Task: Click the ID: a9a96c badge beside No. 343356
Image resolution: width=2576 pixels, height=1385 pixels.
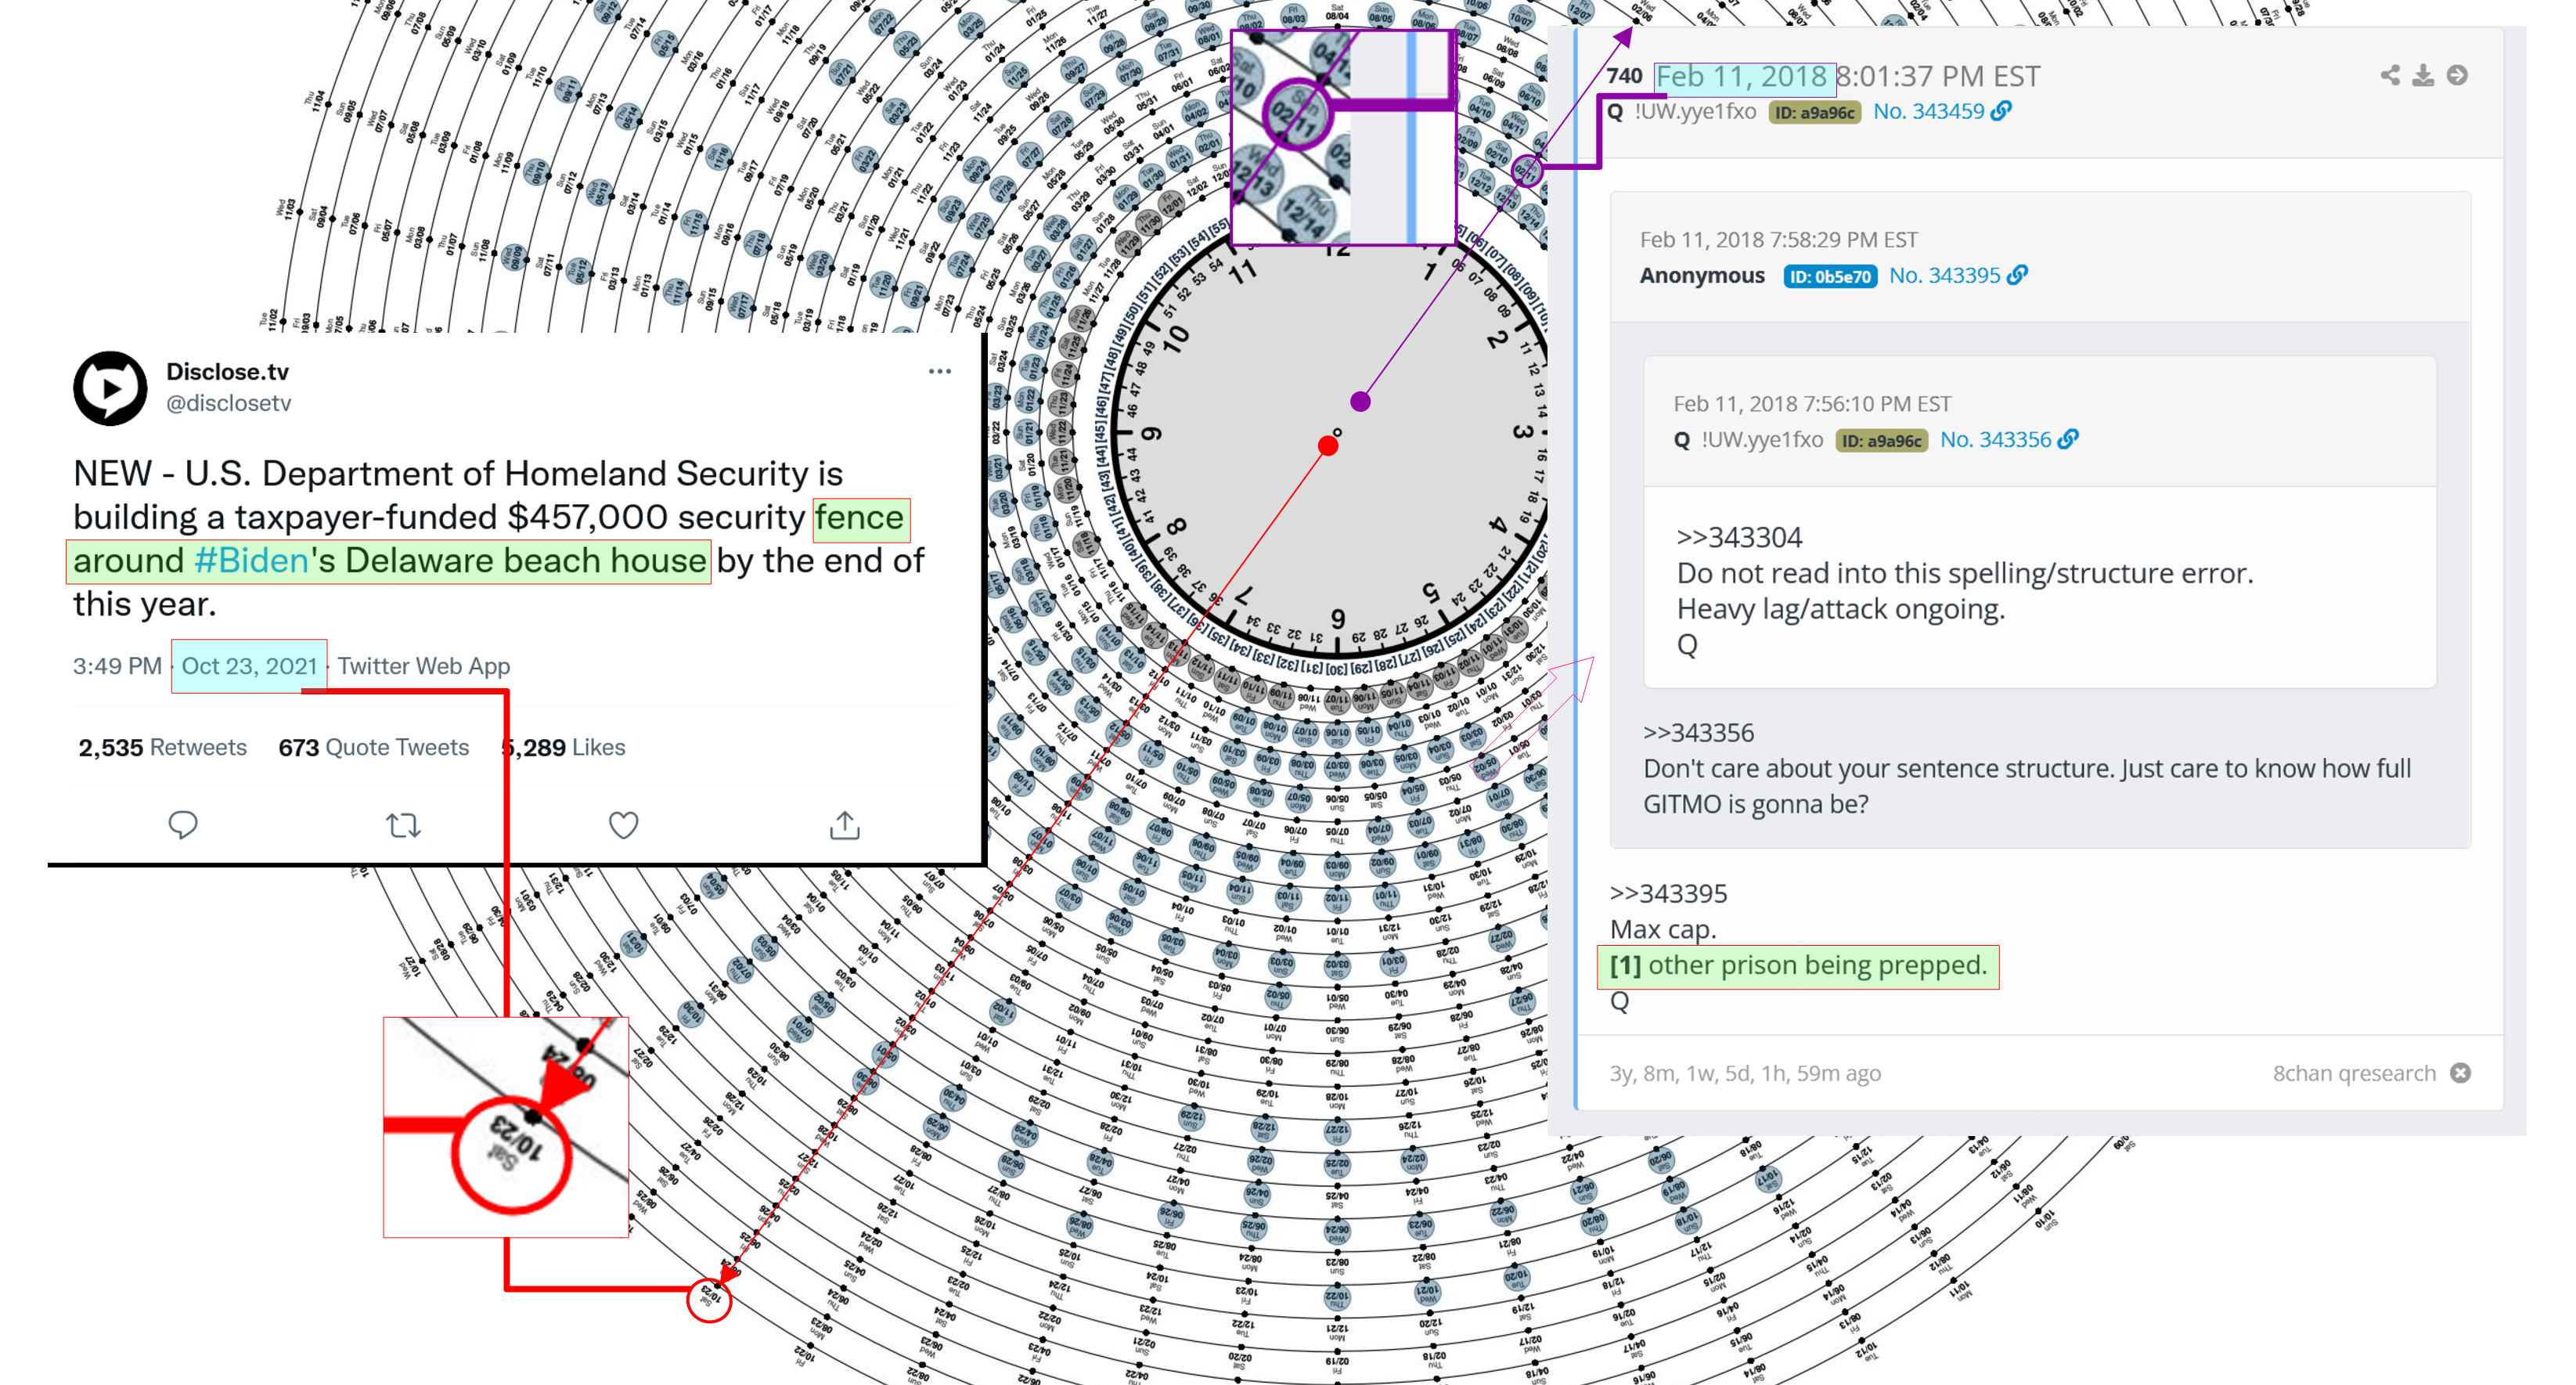Action: 1881,440
